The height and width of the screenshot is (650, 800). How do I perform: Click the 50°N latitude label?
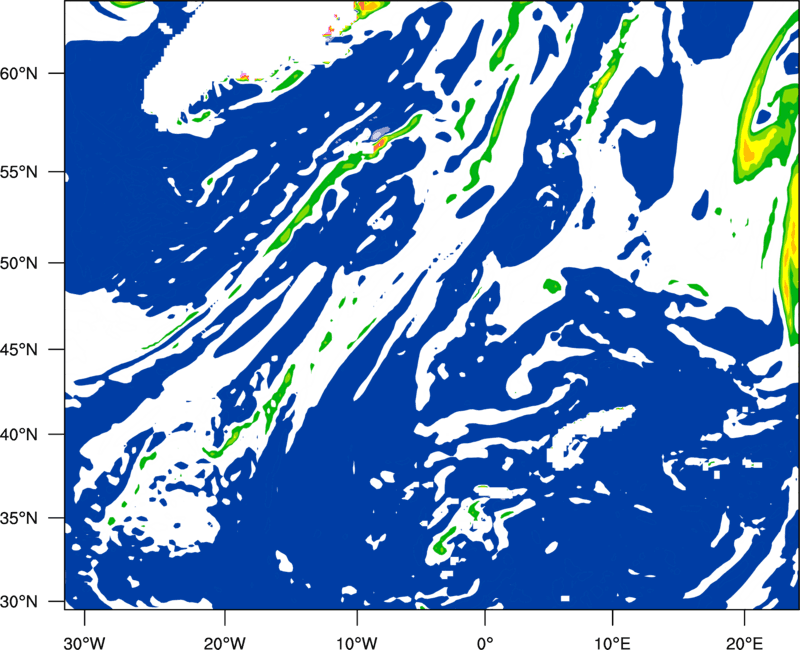[19, 263]
